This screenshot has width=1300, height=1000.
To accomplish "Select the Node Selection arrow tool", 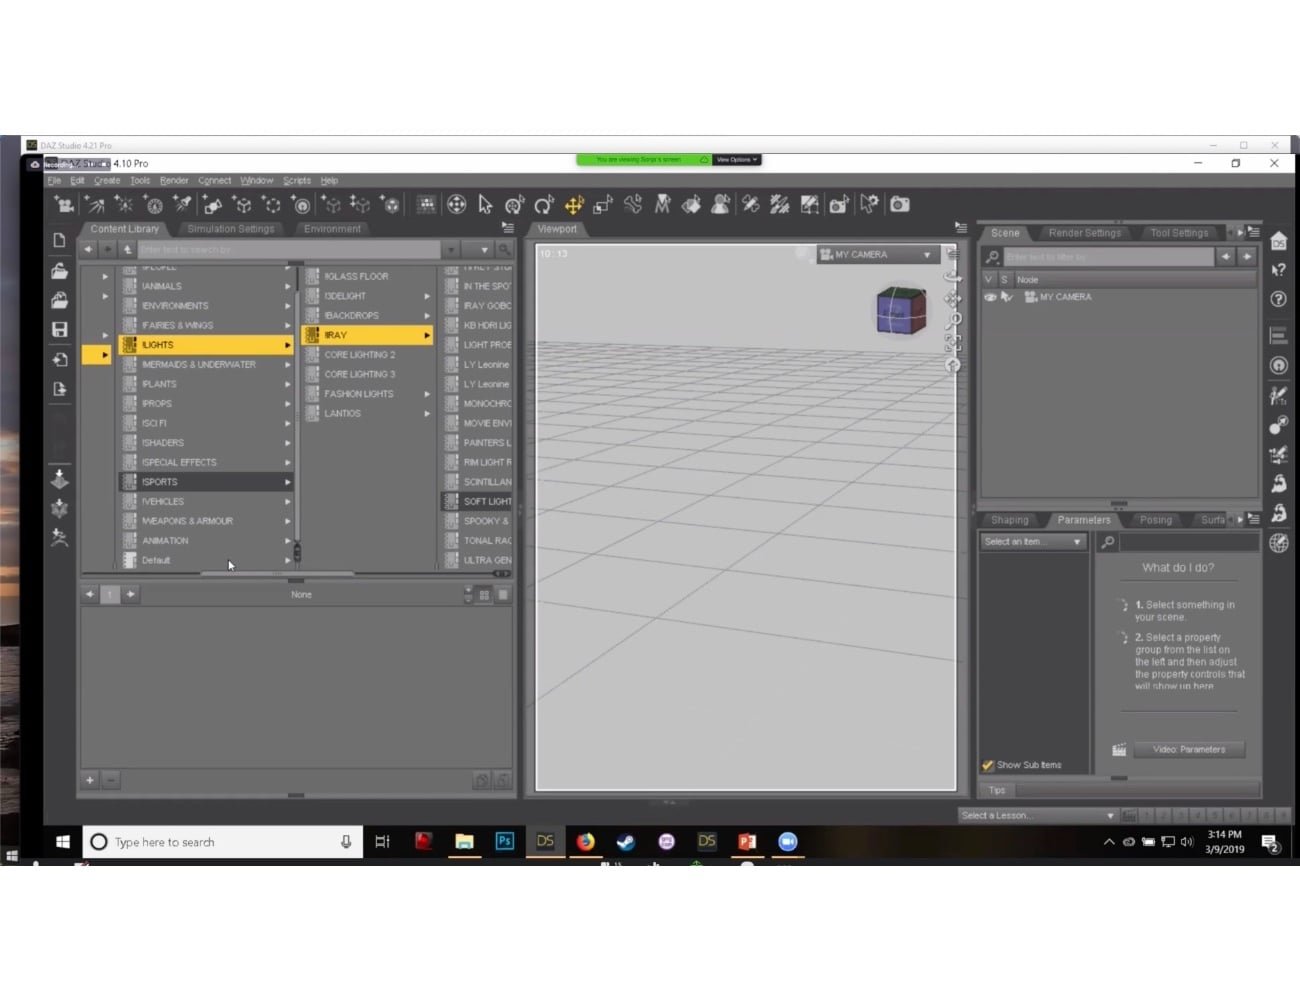I will 485,205.
